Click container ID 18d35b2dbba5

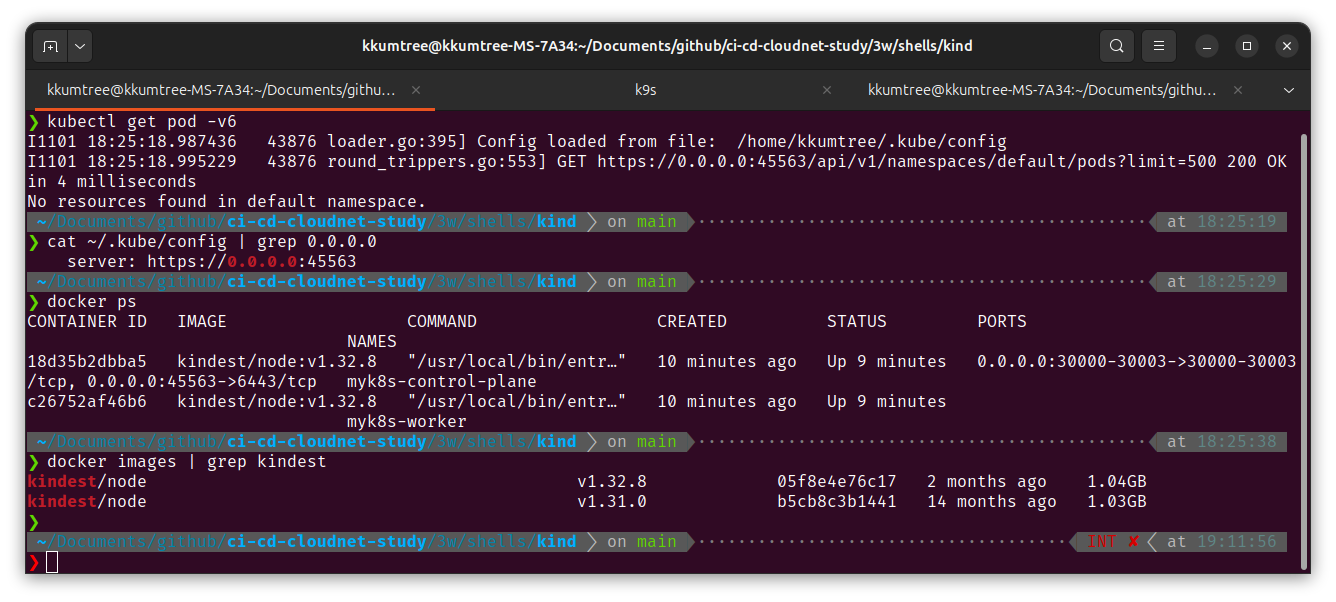(x=87, y=362)
